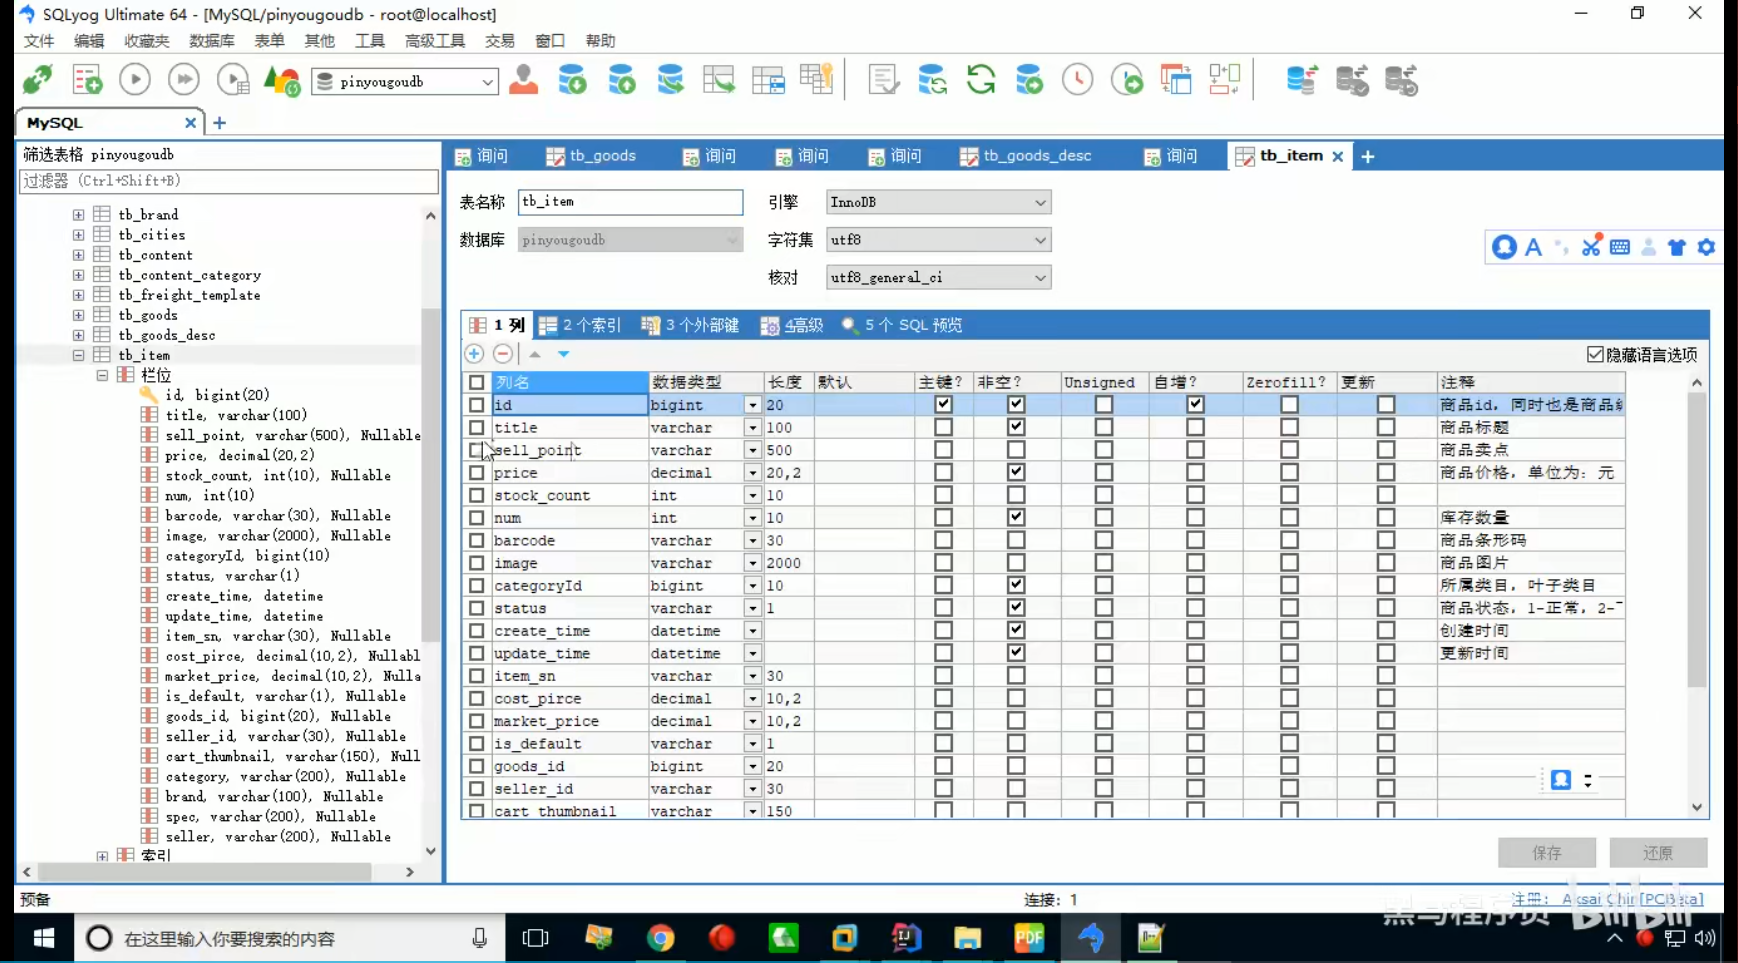Click the remove column minus icon

[x=503, y=354]
